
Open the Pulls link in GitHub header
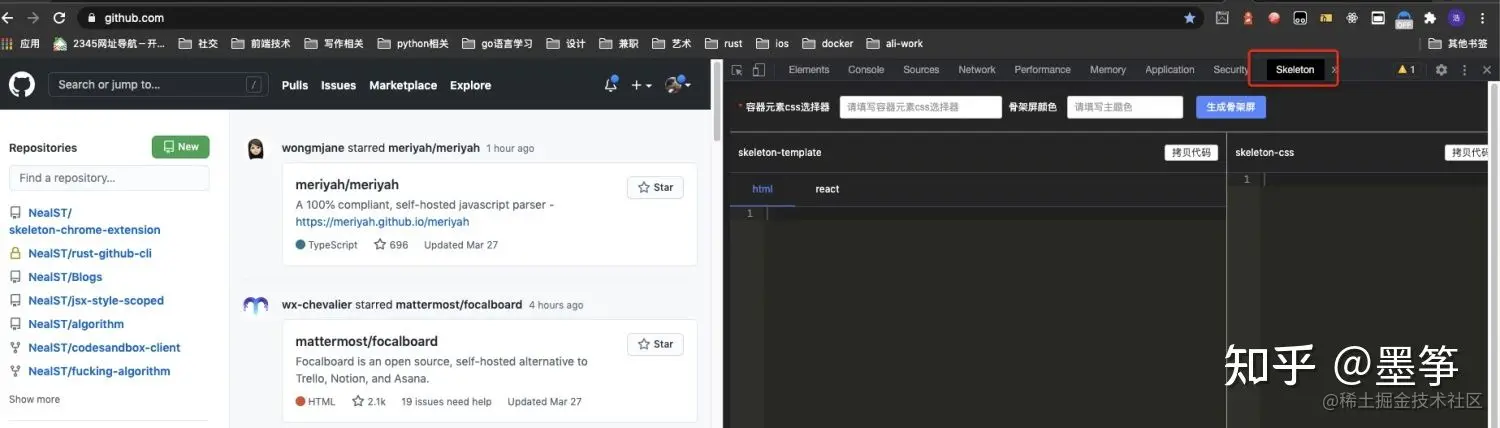(x=295, y=86)
